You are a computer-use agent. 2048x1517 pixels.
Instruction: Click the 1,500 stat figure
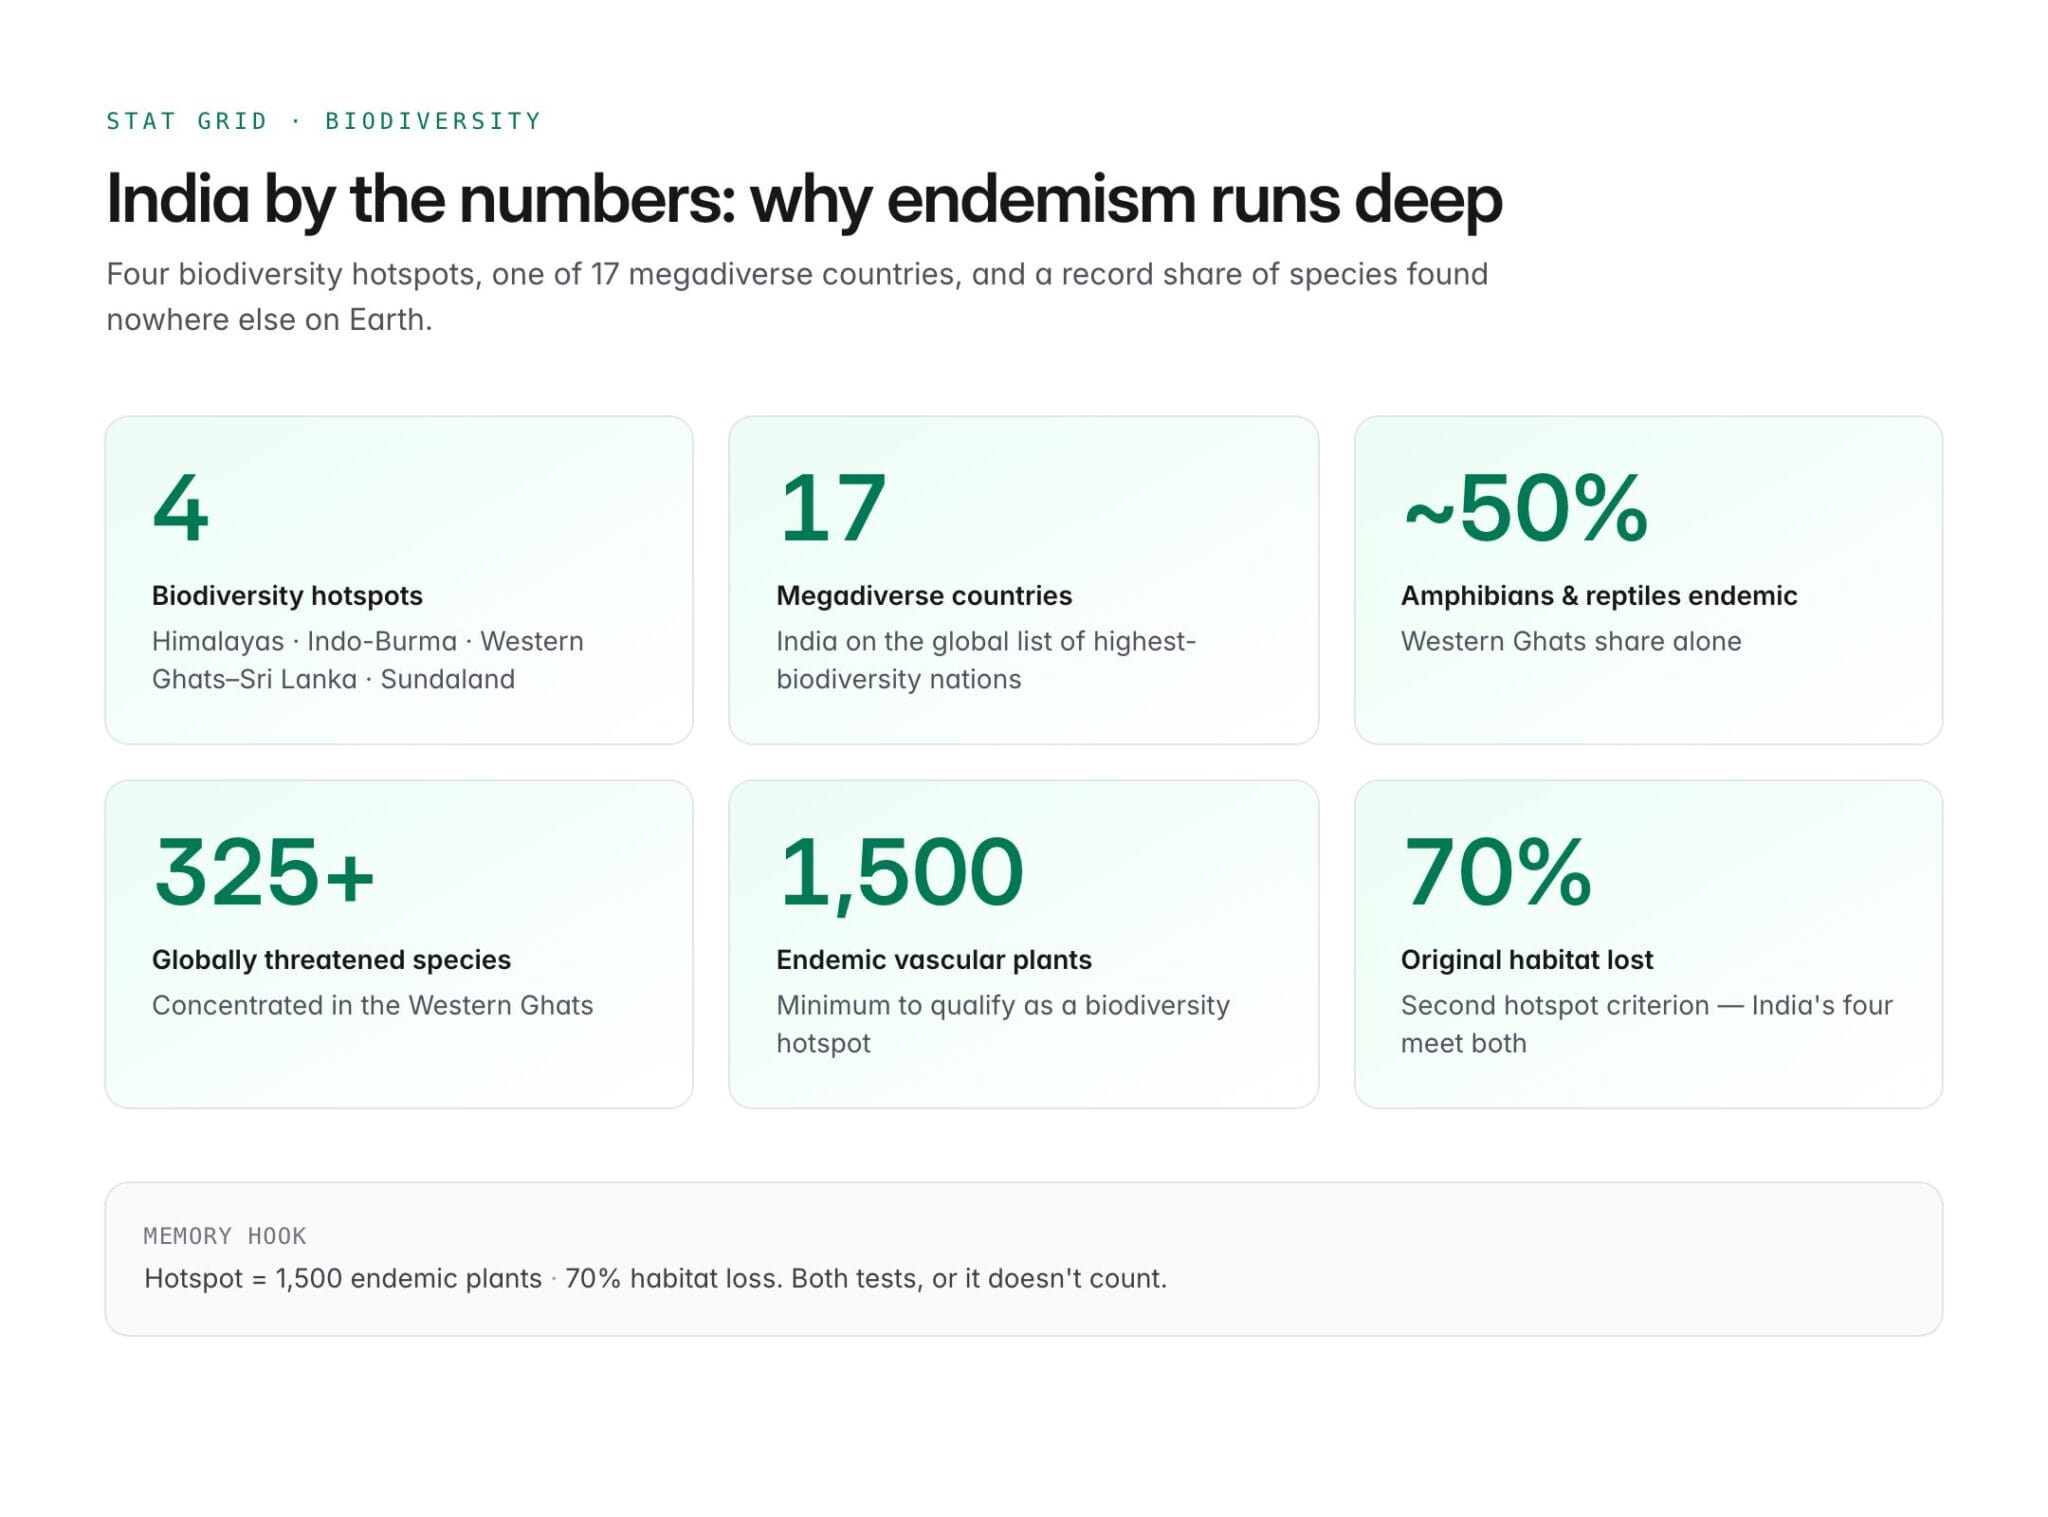(x=901, y=873)
